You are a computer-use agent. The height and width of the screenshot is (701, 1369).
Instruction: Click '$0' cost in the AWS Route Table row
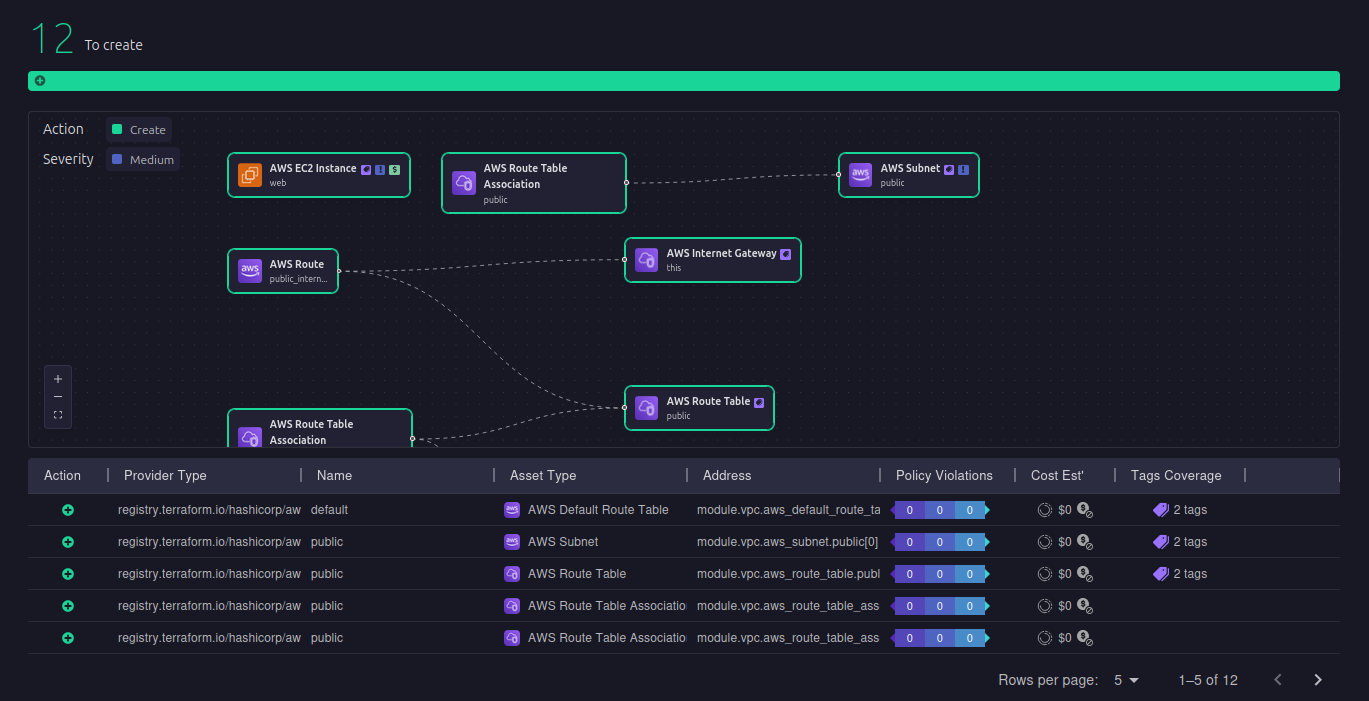coord(1064,574)
